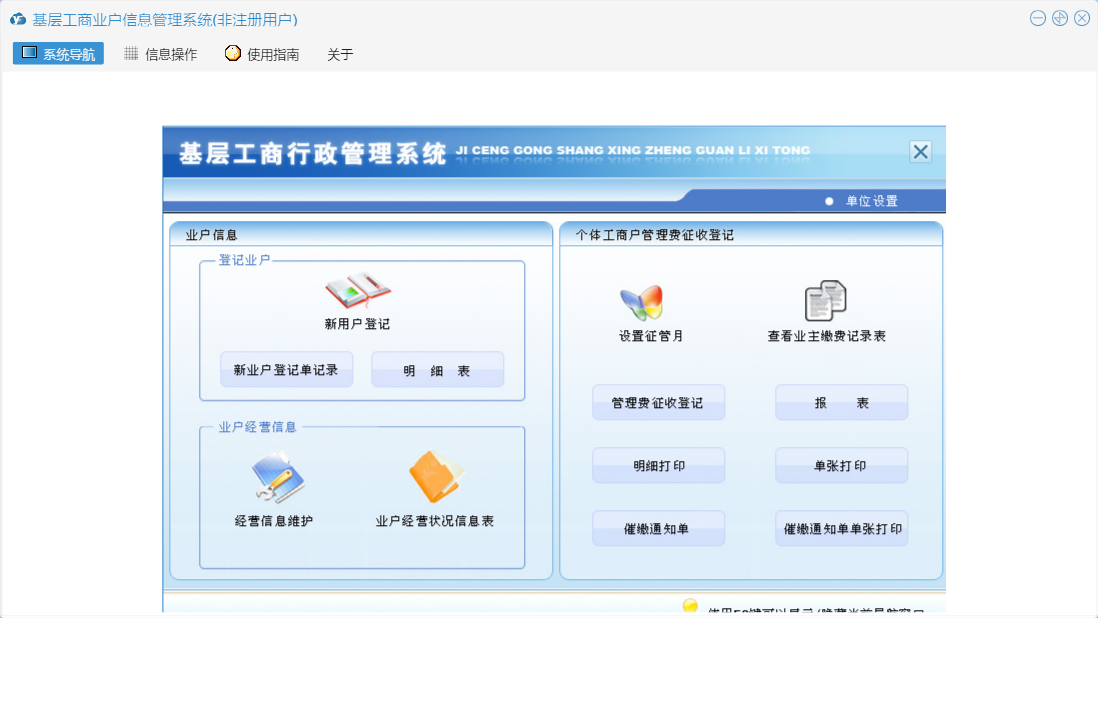Click the 单张打印 button
Image resolution: width=1098 pixels, height=719 pixels.
coord(841,466)
